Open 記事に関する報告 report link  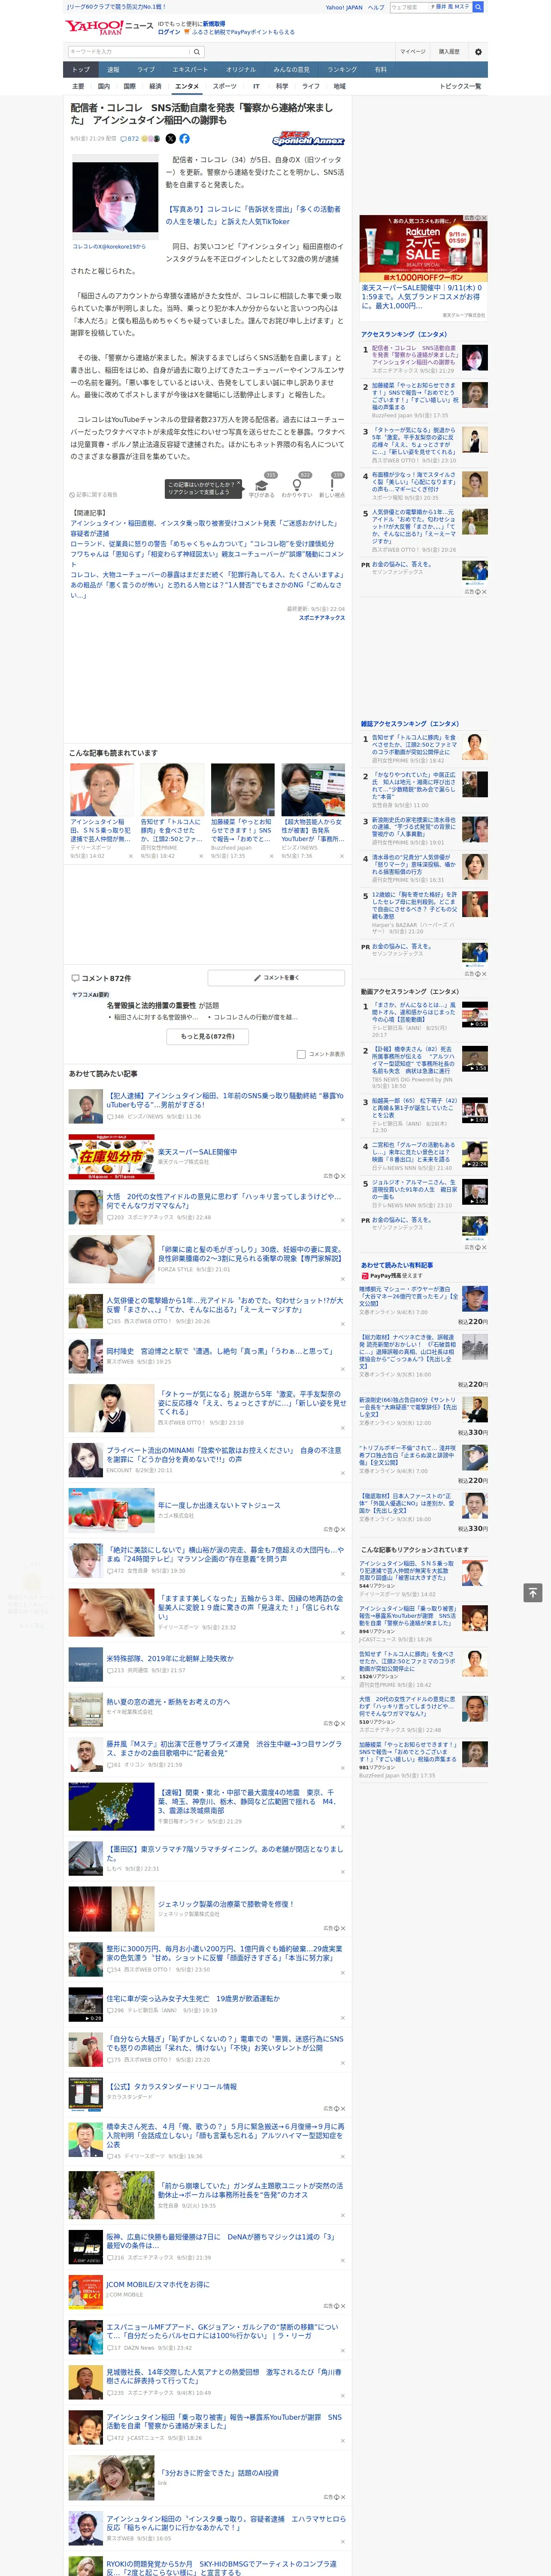(94, 494)
